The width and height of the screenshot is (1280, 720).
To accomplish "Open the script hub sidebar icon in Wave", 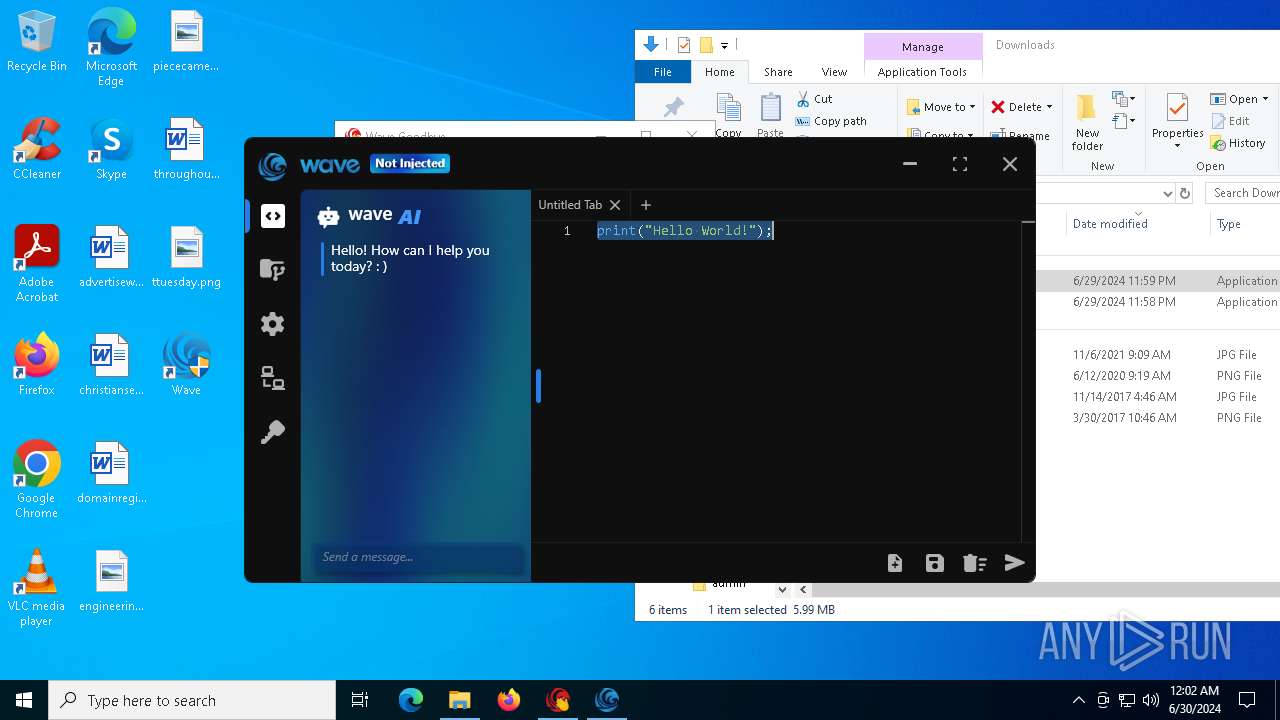I will (x=273, y=270).
